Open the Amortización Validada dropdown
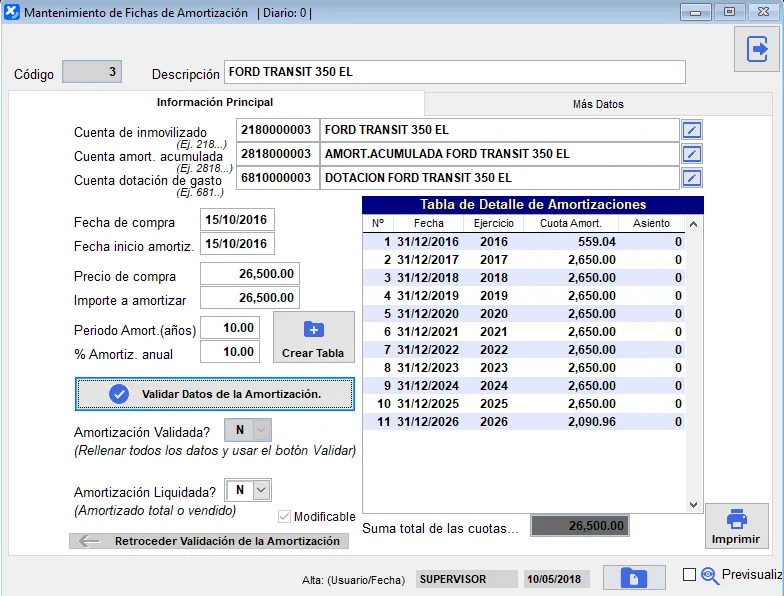 [x=261, y=430]
